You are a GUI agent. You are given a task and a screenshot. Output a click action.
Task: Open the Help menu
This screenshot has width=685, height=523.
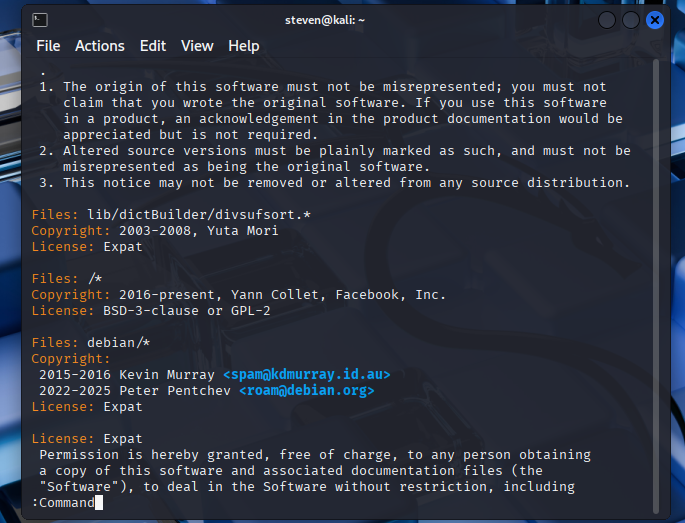[x=243, y=46]
